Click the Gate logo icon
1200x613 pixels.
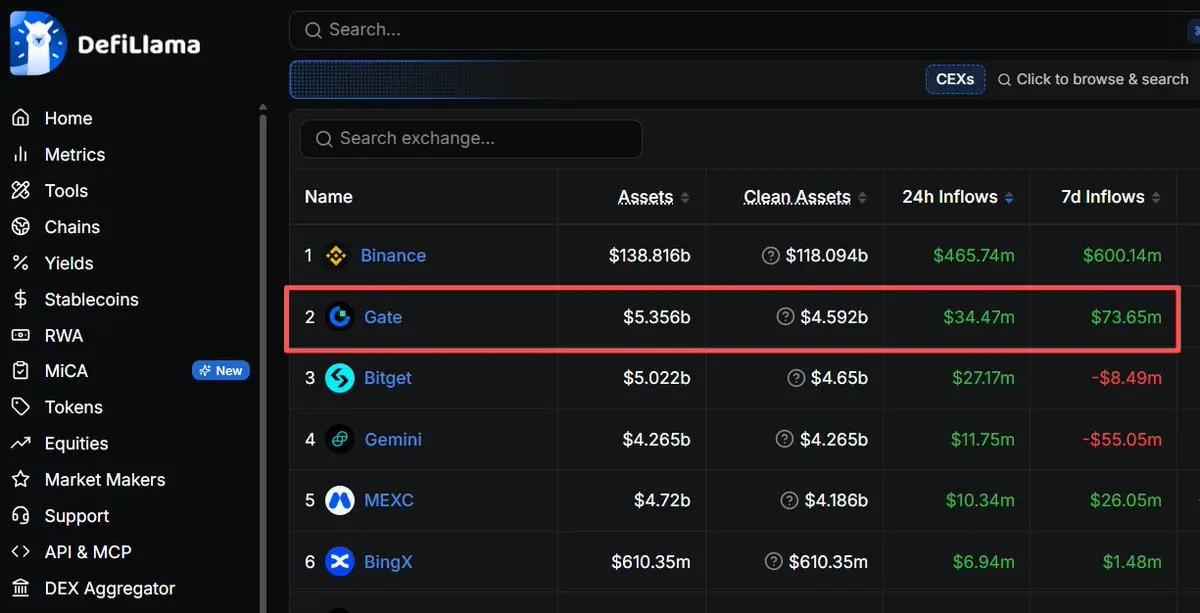(340, 317)
